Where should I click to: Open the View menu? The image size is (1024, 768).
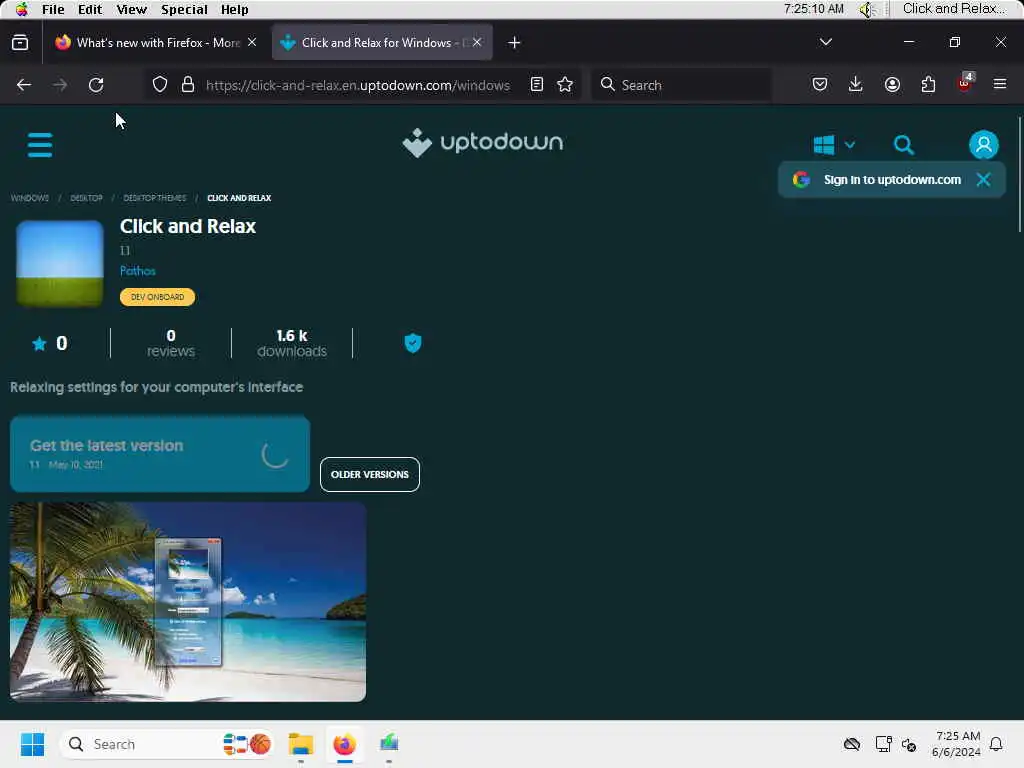pos(131,9)
